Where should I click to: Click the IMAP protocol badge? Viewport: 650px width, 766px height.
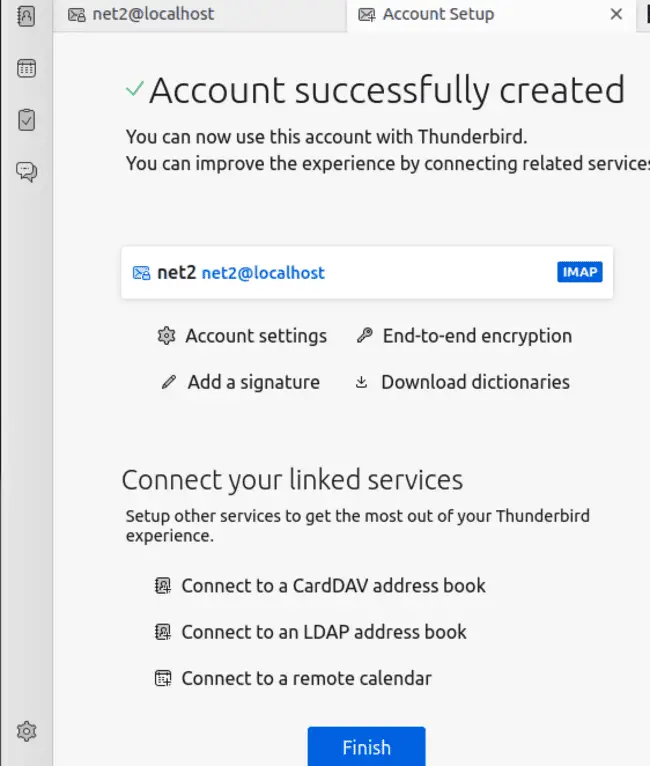click(580, 272)
